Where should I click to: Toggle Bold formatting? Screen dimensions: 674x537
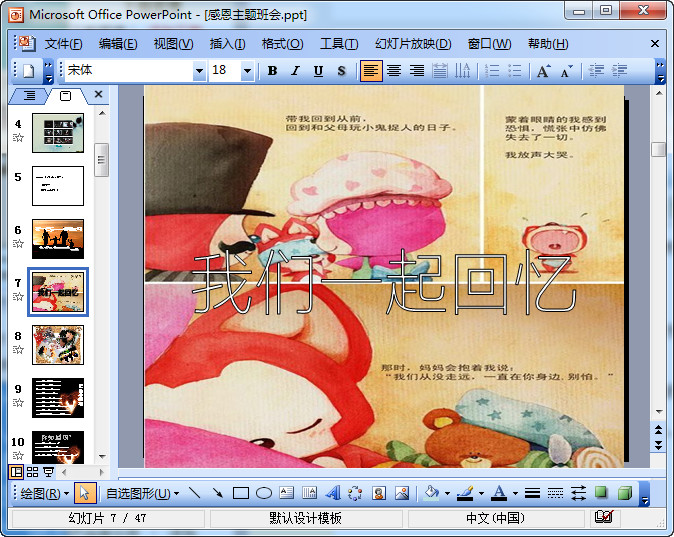coord(272,71)
